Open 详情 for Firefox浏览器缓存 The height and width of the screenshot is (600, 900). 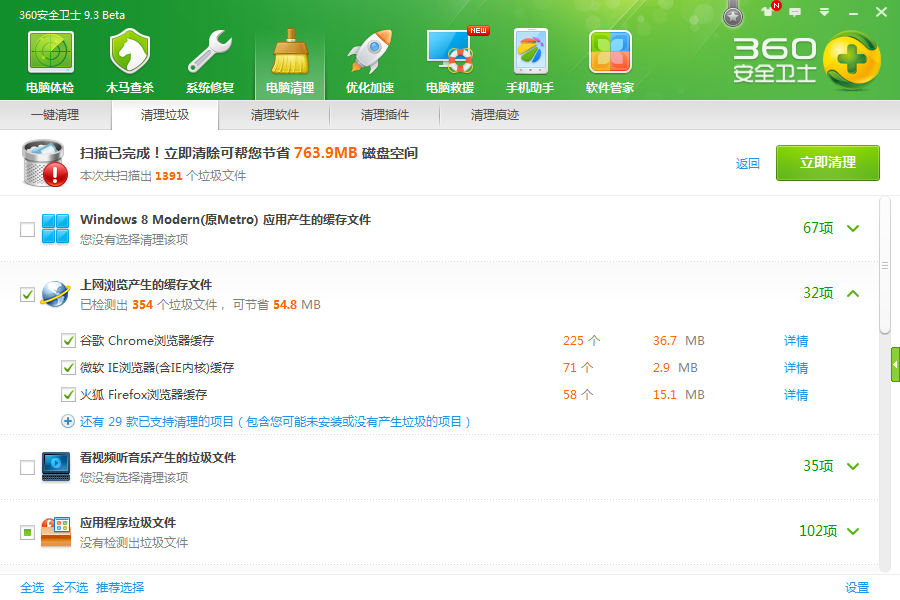point(796,395)
